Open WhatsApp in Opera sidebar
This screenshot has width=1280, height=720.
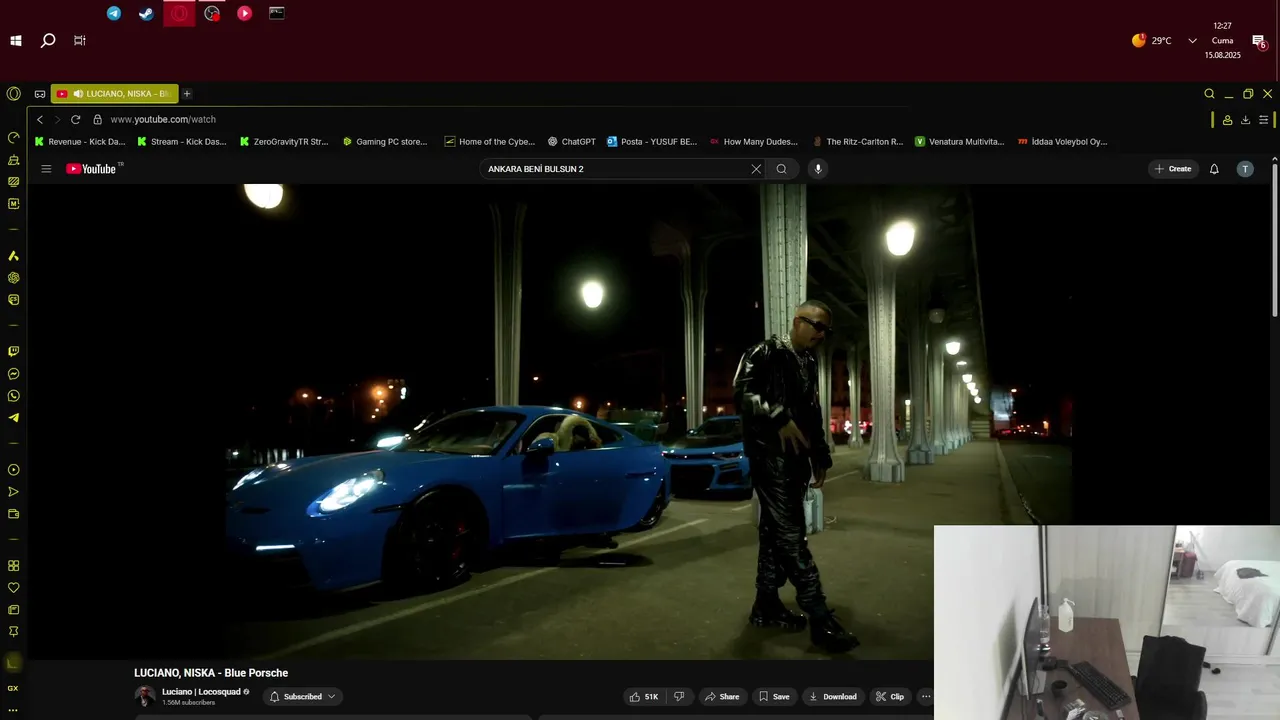click(13, 396)
